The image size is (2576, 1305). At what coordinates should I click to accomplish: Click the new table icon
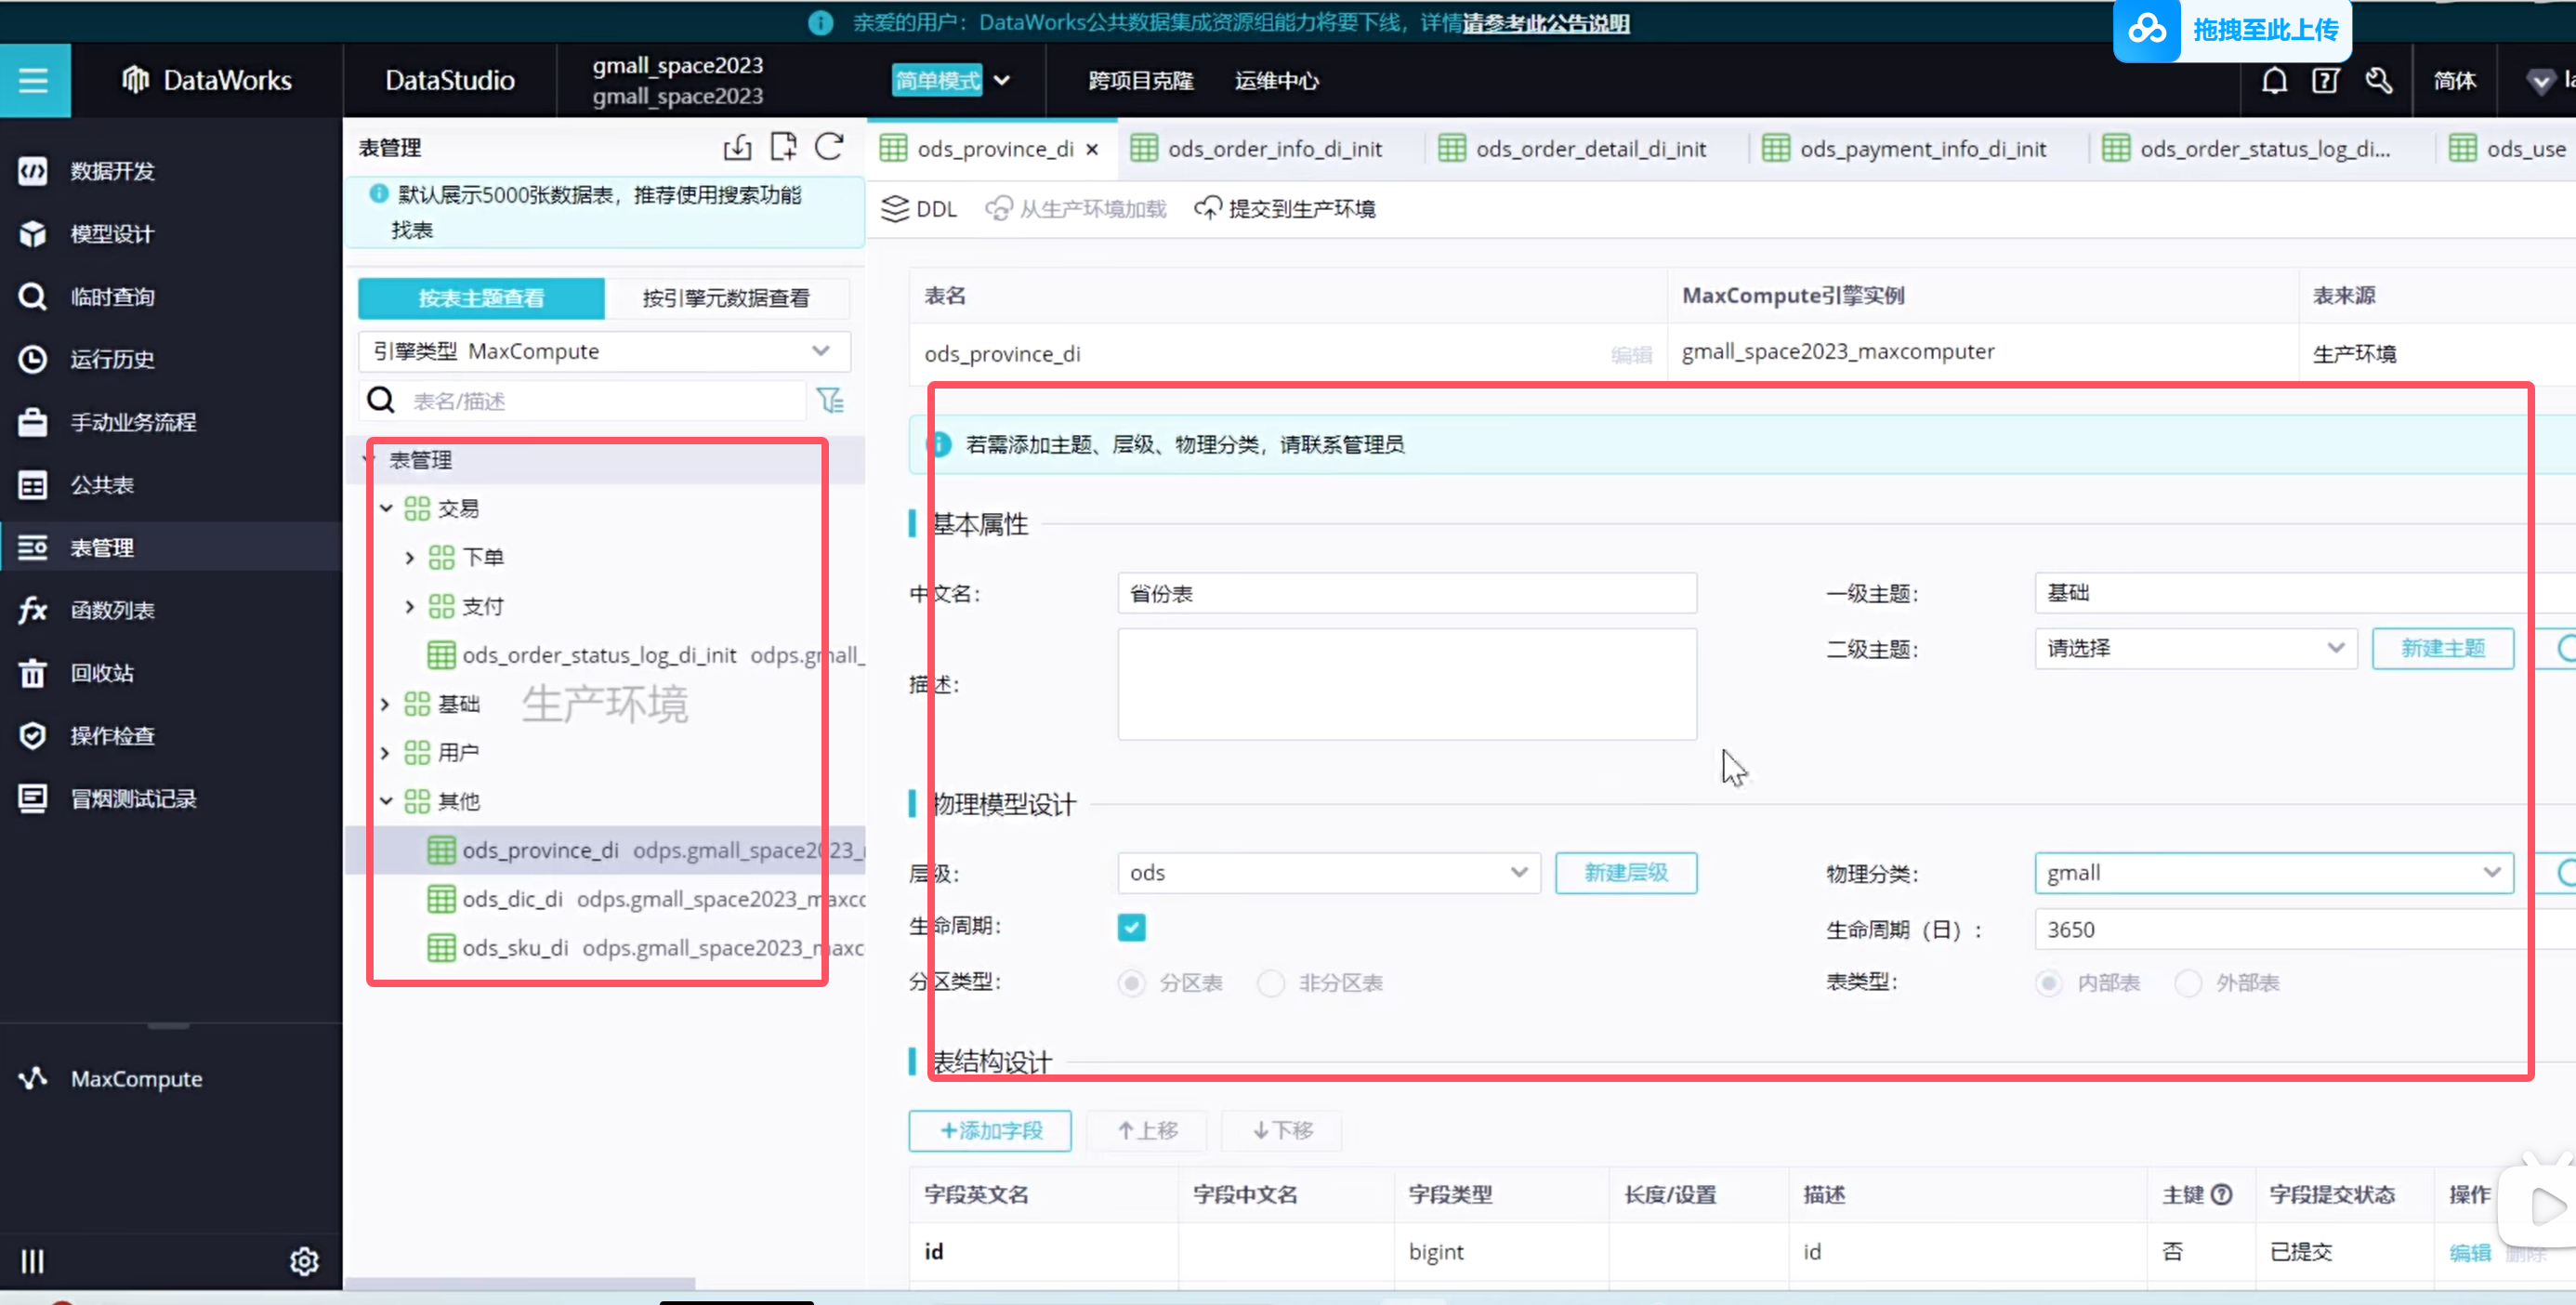(x=783, y=147)
